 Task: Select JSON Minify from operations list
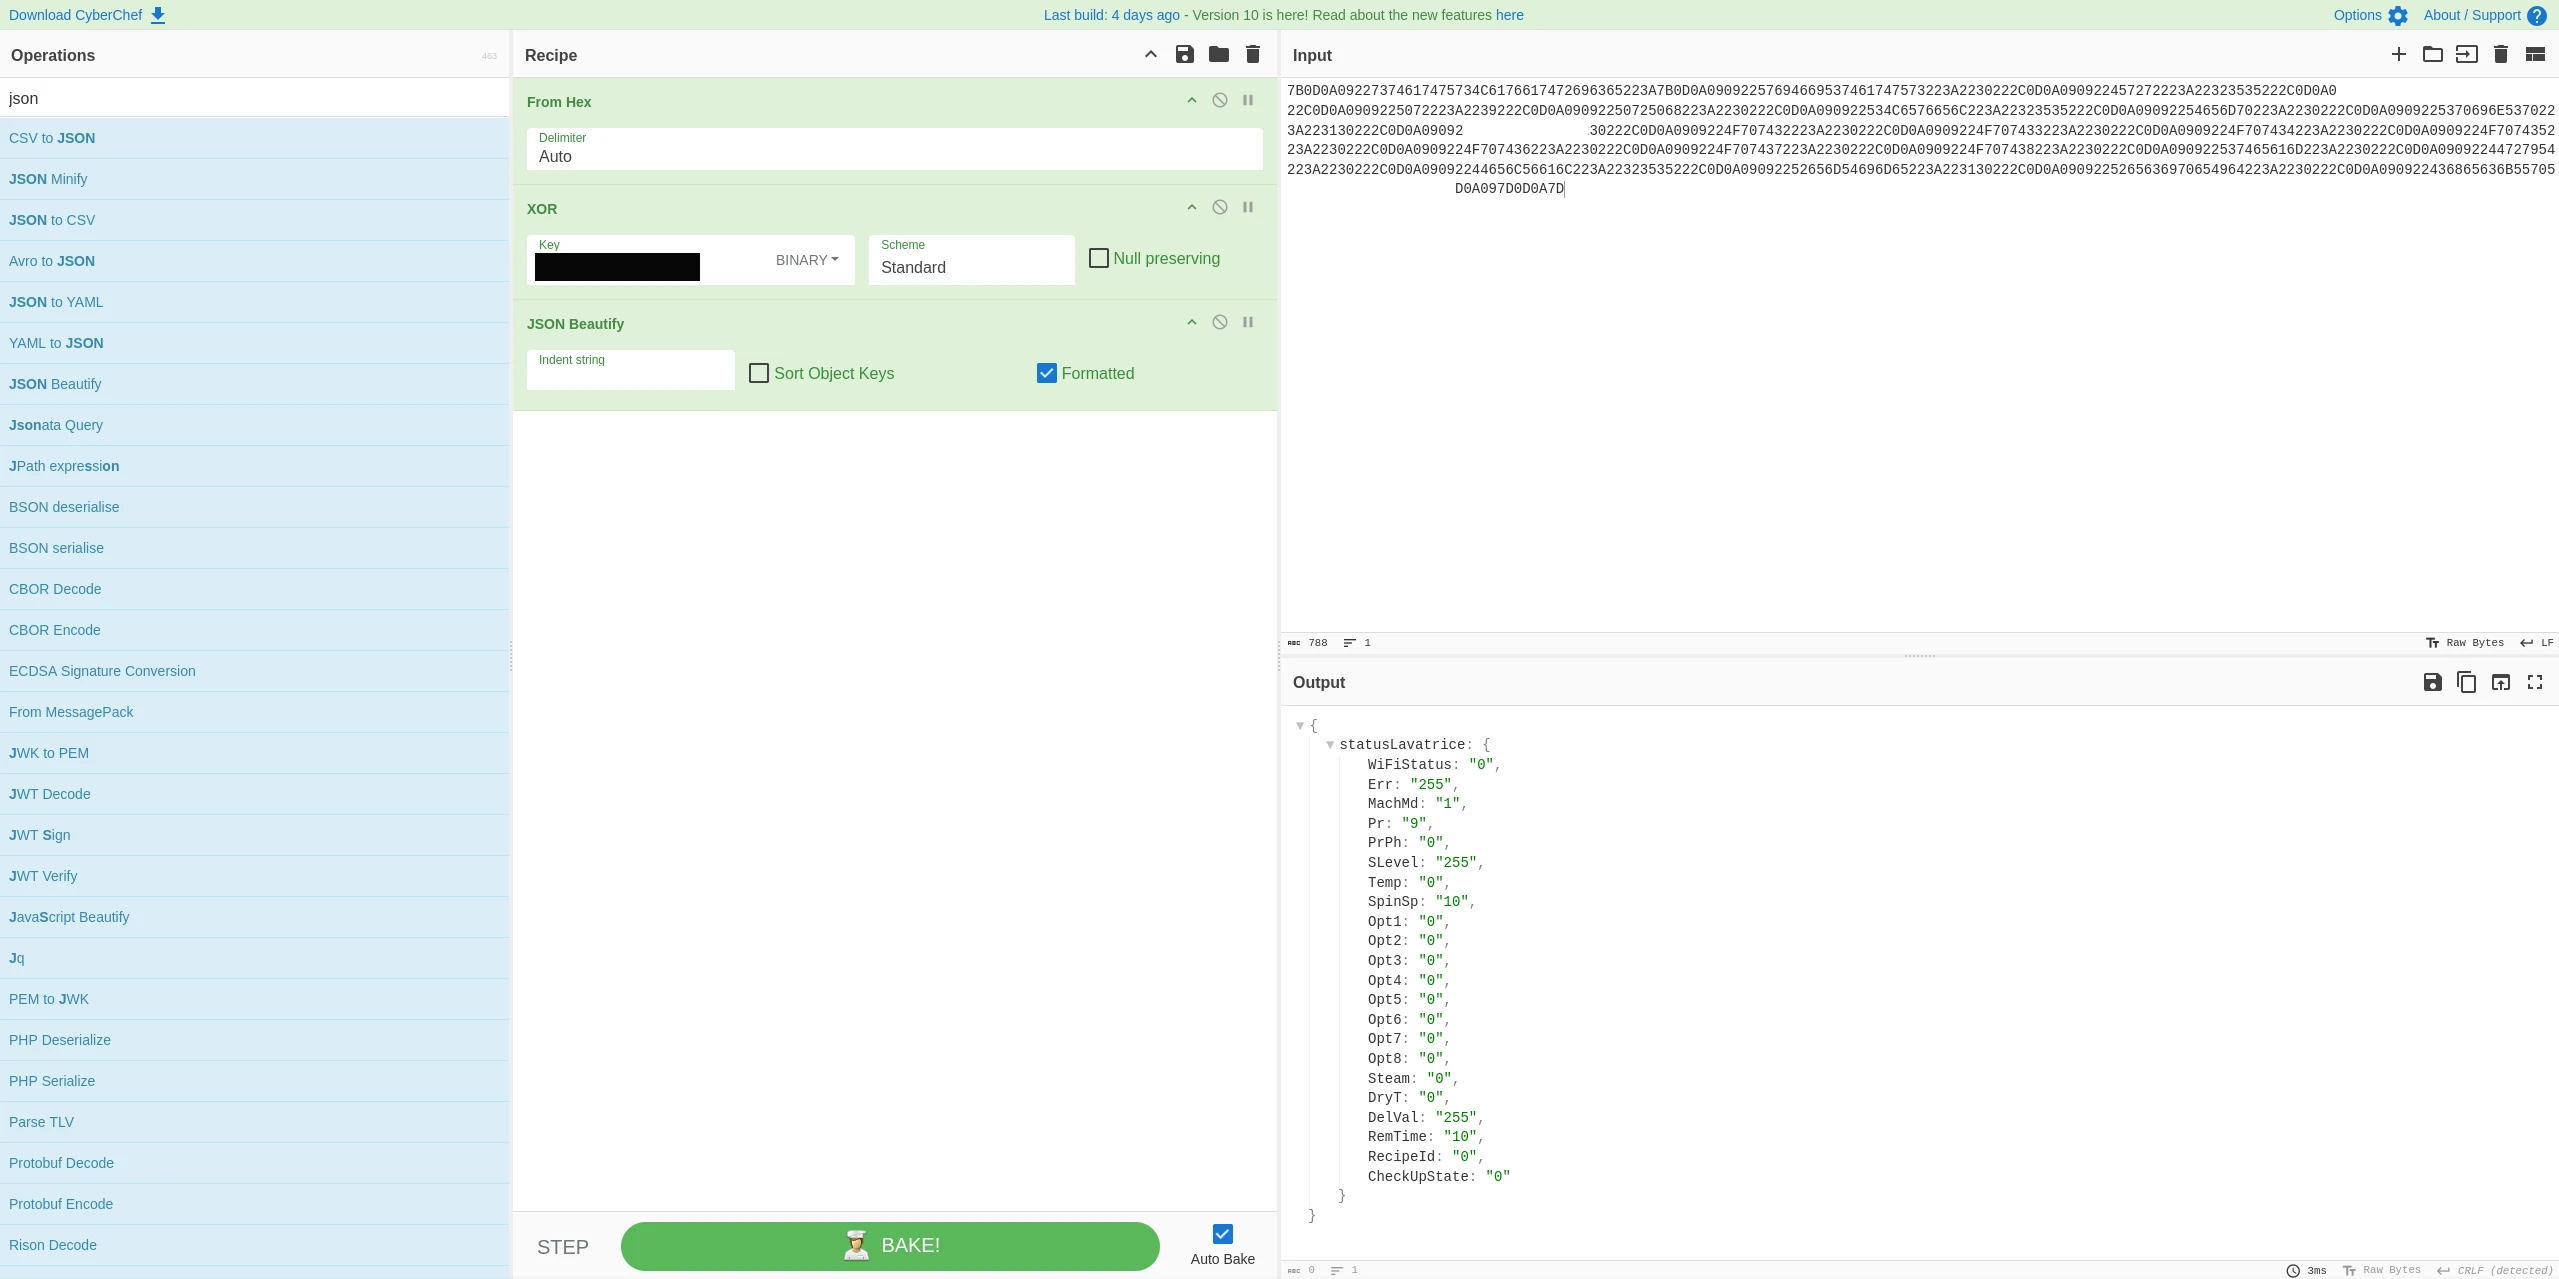pyautogui.click(x=48, y=179)
